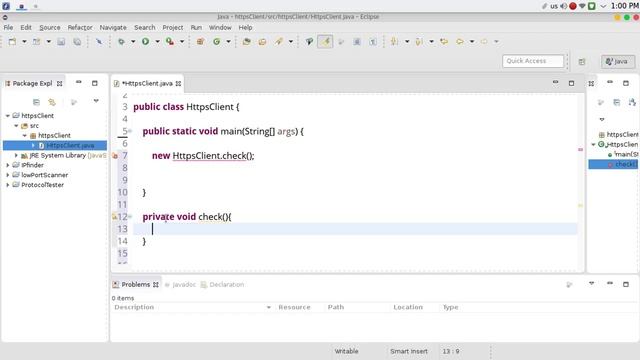
Task: Toggle Show Whitespace Characters icon
Action: [x=373, y=42]
